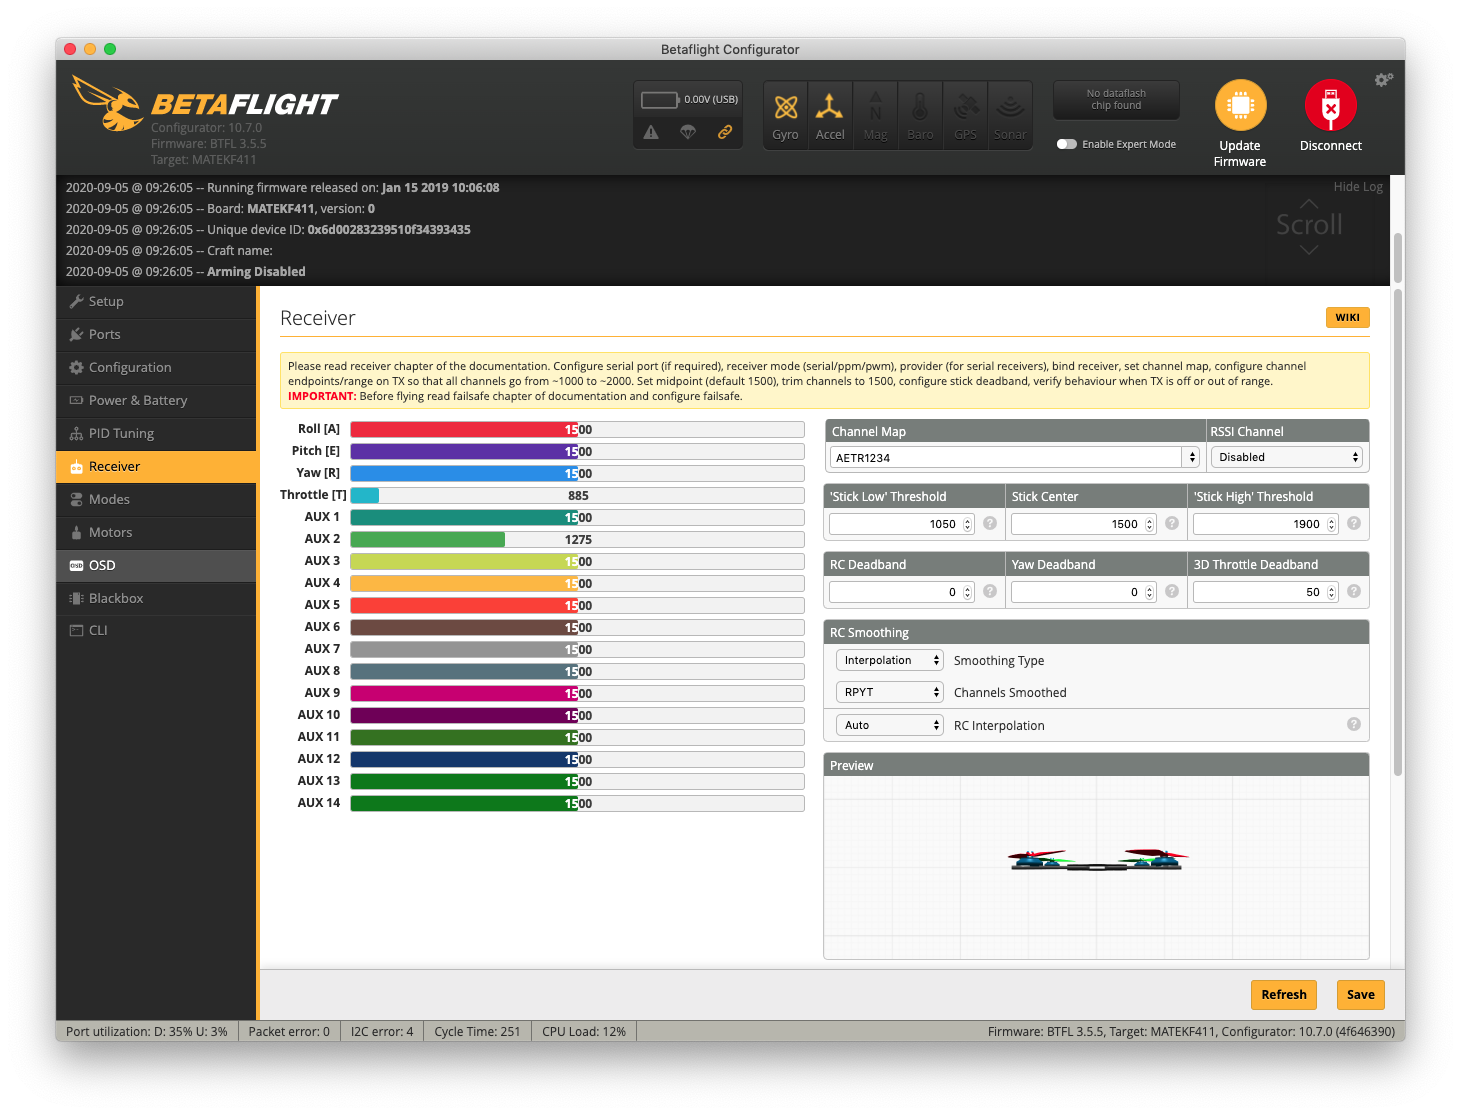The height and width of the screenshot is (1115, 1461).
Task: Click the Update Firmware chip icon
Action: click(x=1240, y=105)
